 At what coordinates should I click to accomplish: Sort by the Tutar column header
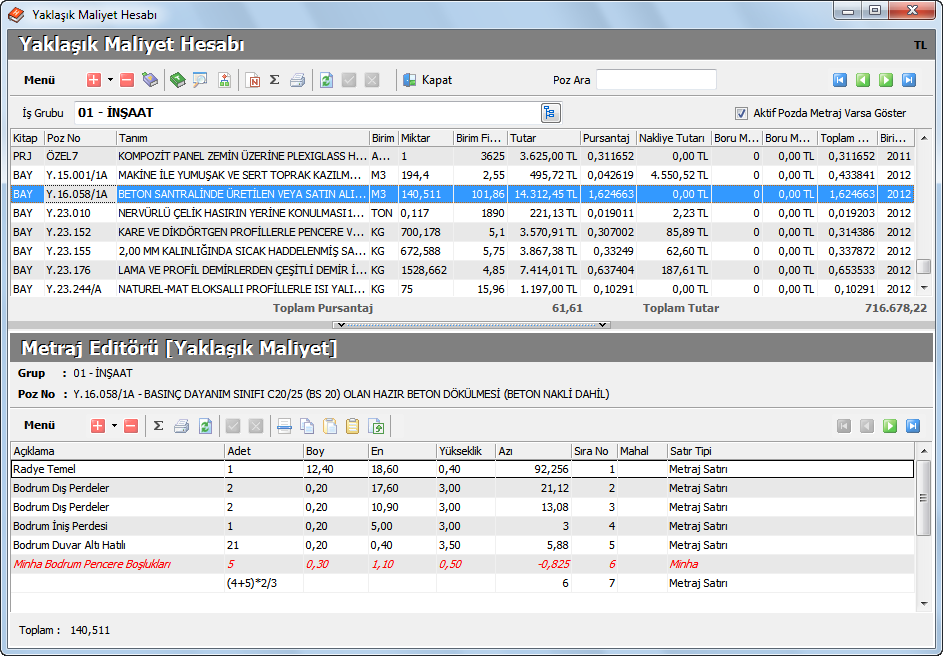pos(542,138)
